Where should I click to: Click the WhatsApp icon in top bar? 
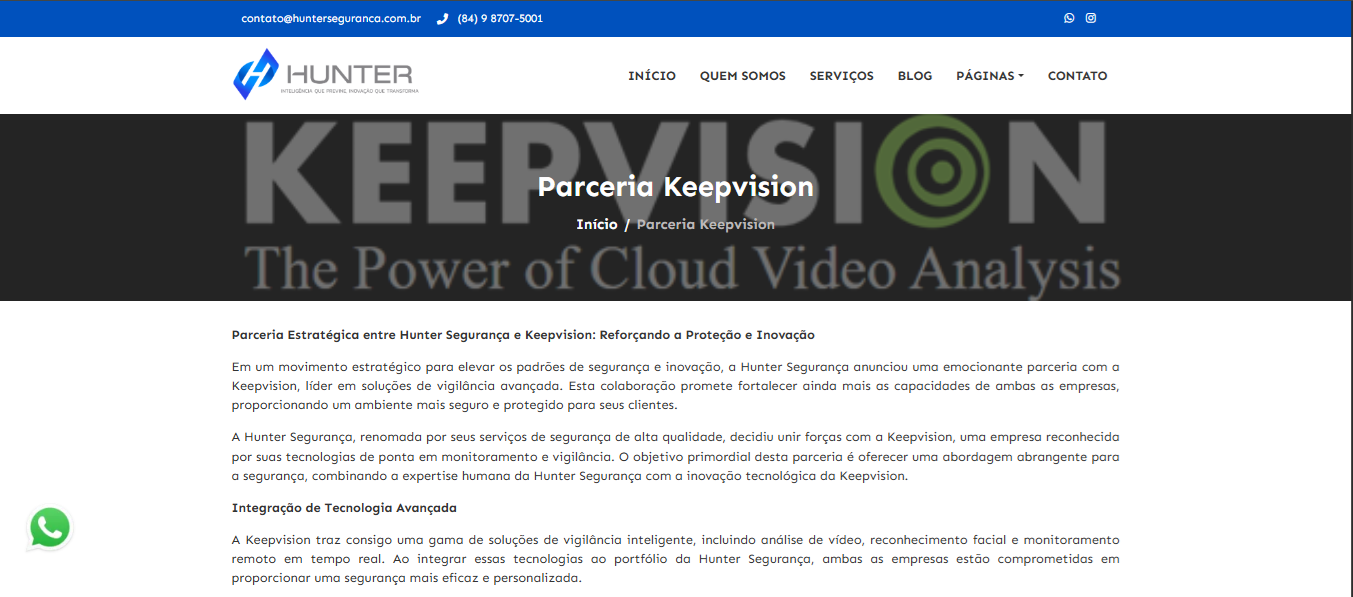[1069, 18]
